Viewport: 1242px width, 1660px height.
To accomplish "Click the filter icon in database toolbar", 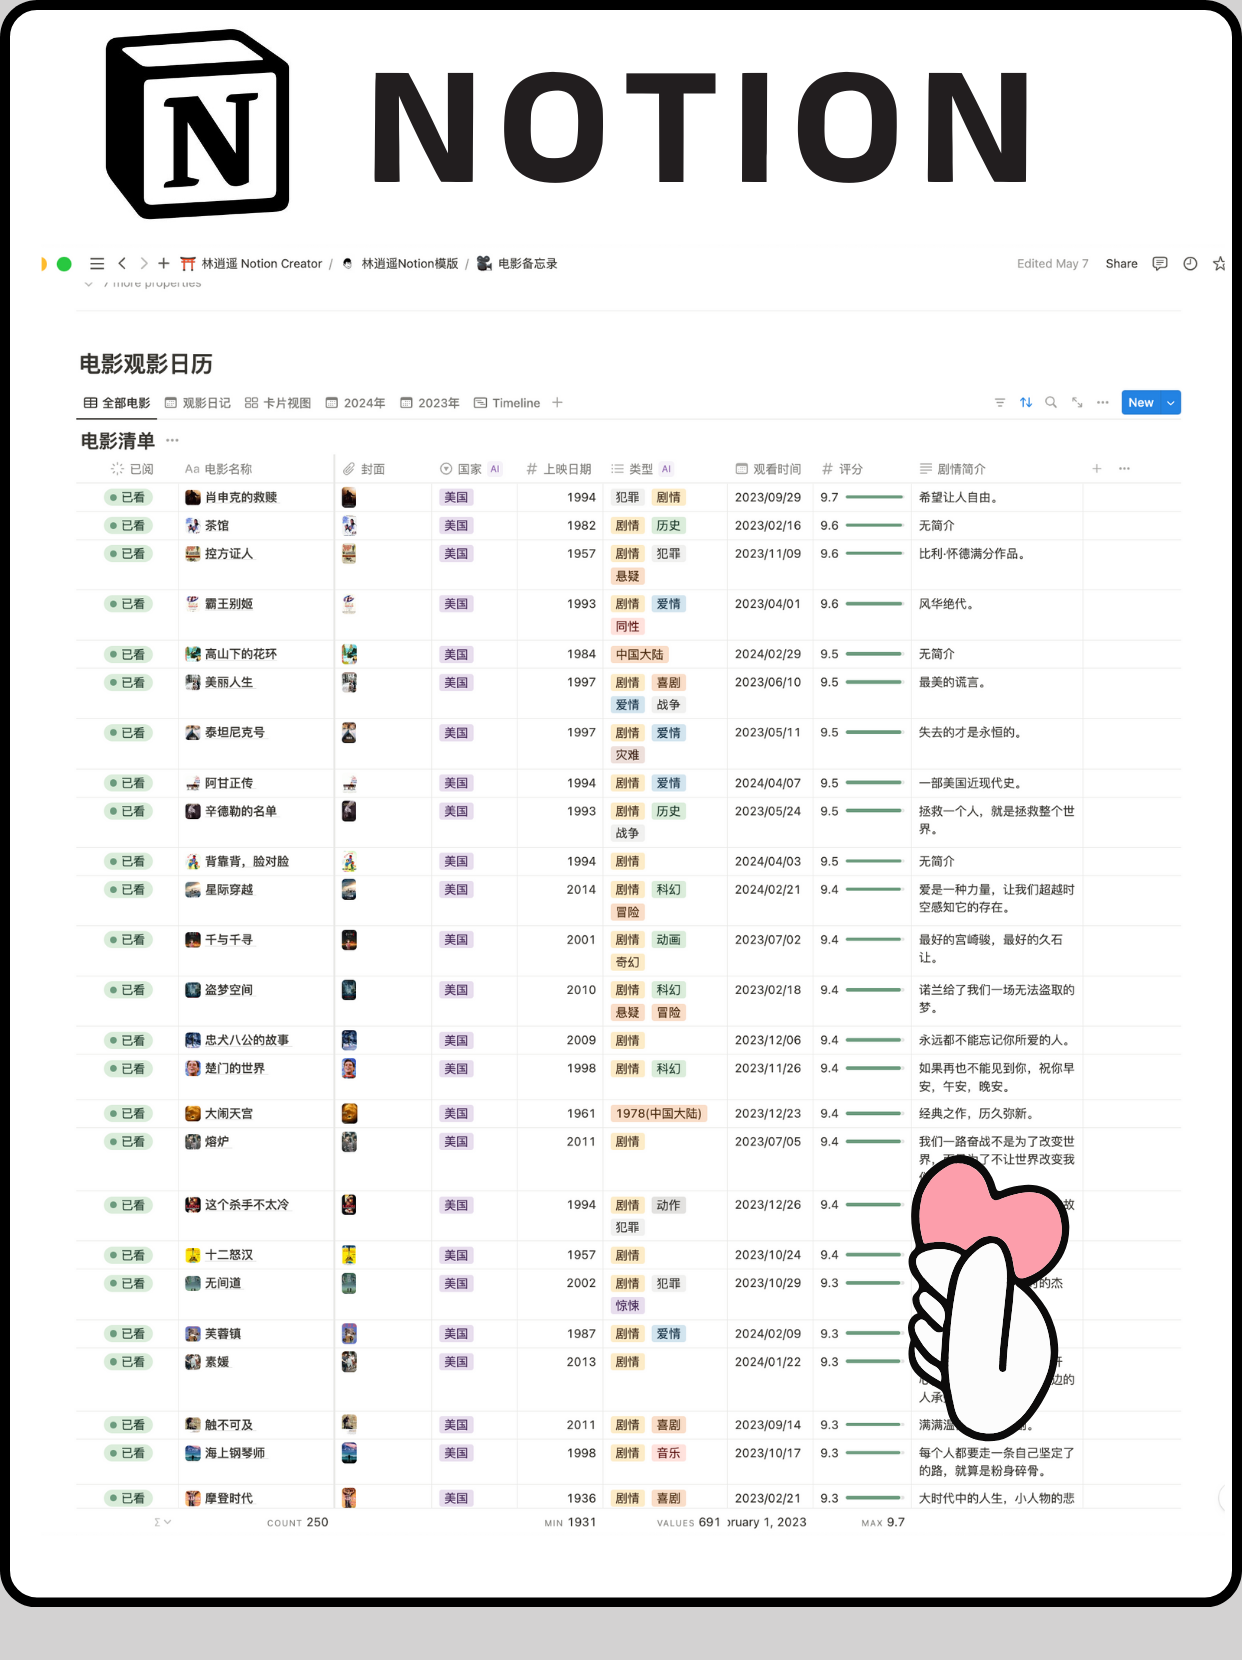I will [x=1000, y=403].
